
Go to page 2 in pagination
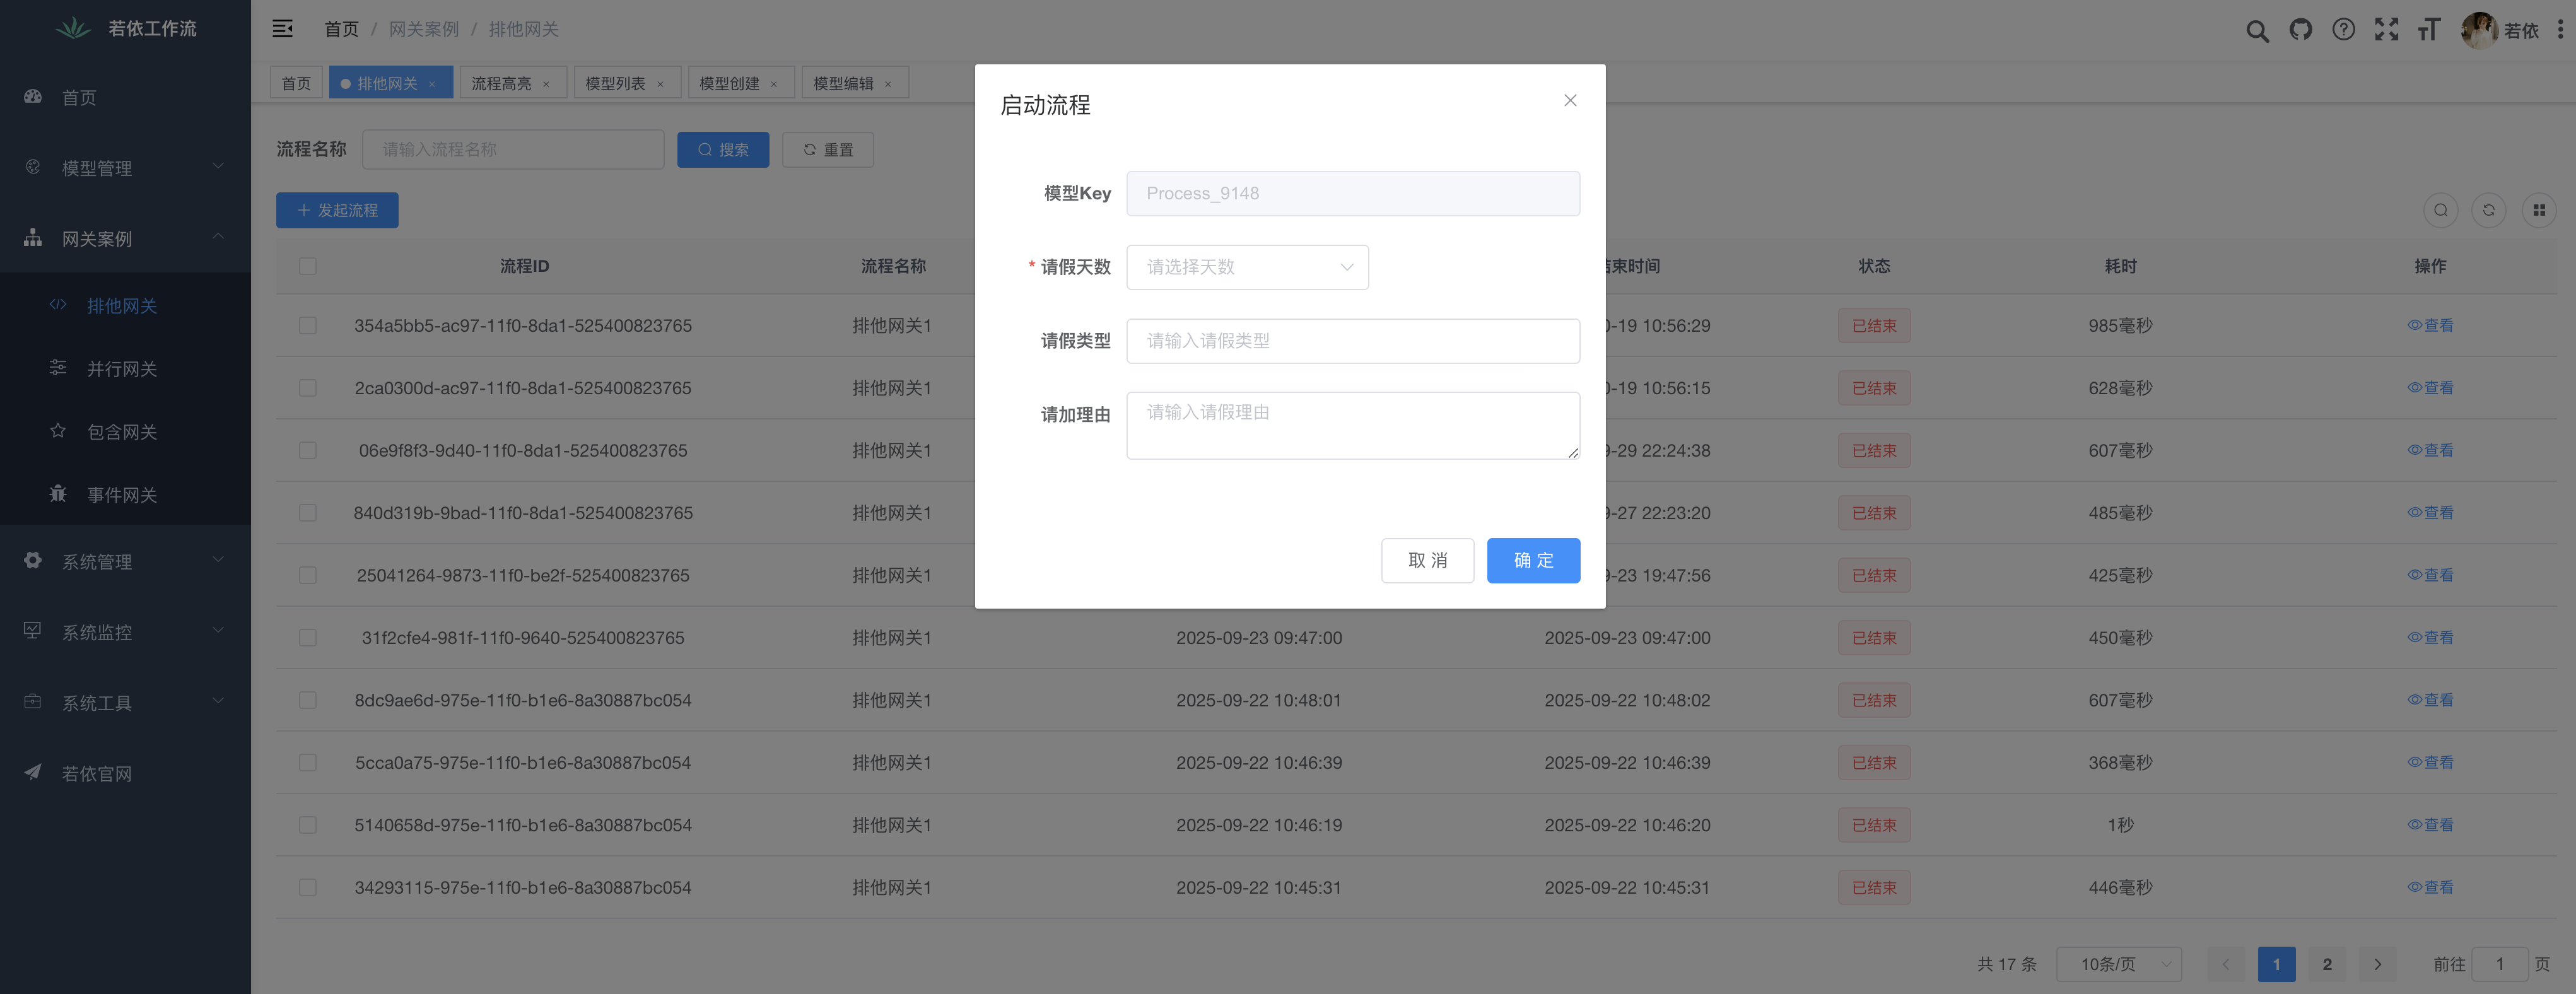pyautogui.click(x=2327, y=964)
